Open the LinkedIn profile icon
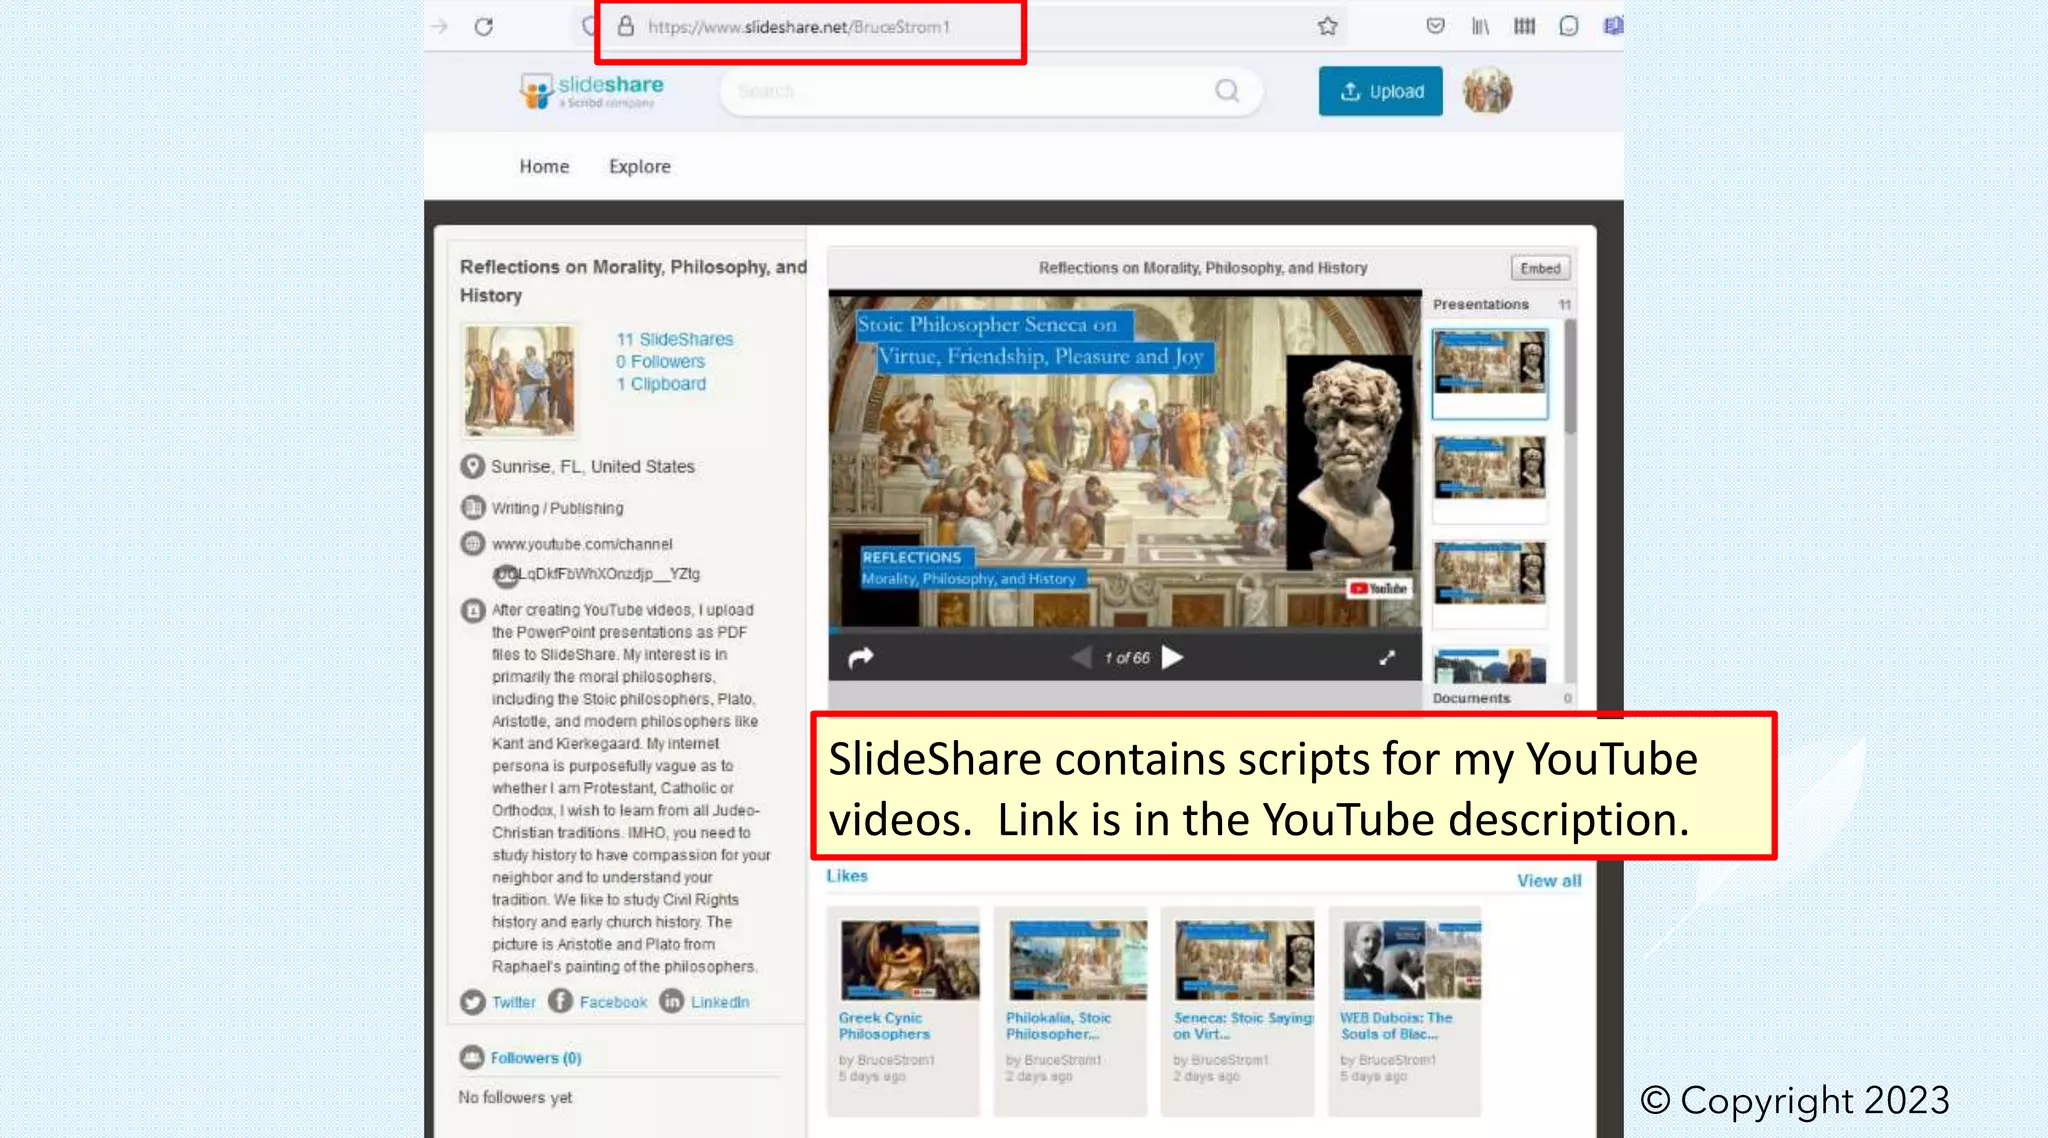The image size is (2048, 1138). click(x=672, y=1001)
